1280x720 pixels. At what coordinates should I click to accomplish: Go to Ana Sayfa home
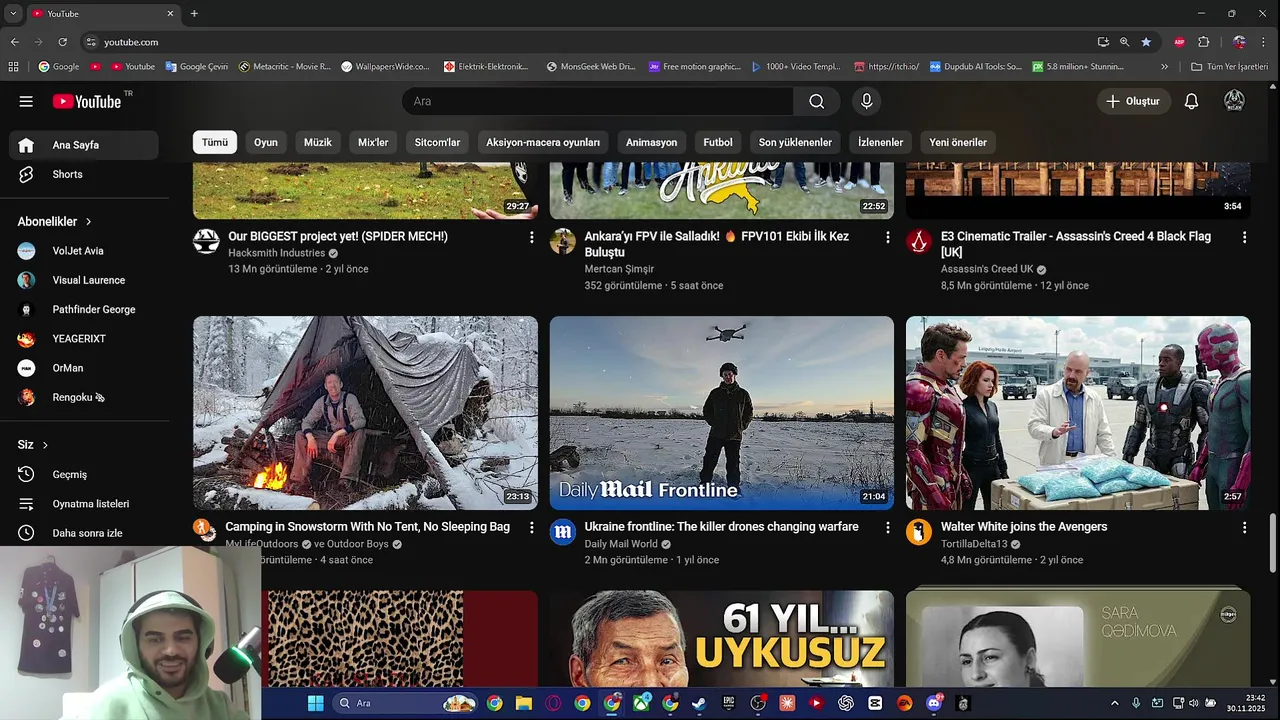(84, 145)
